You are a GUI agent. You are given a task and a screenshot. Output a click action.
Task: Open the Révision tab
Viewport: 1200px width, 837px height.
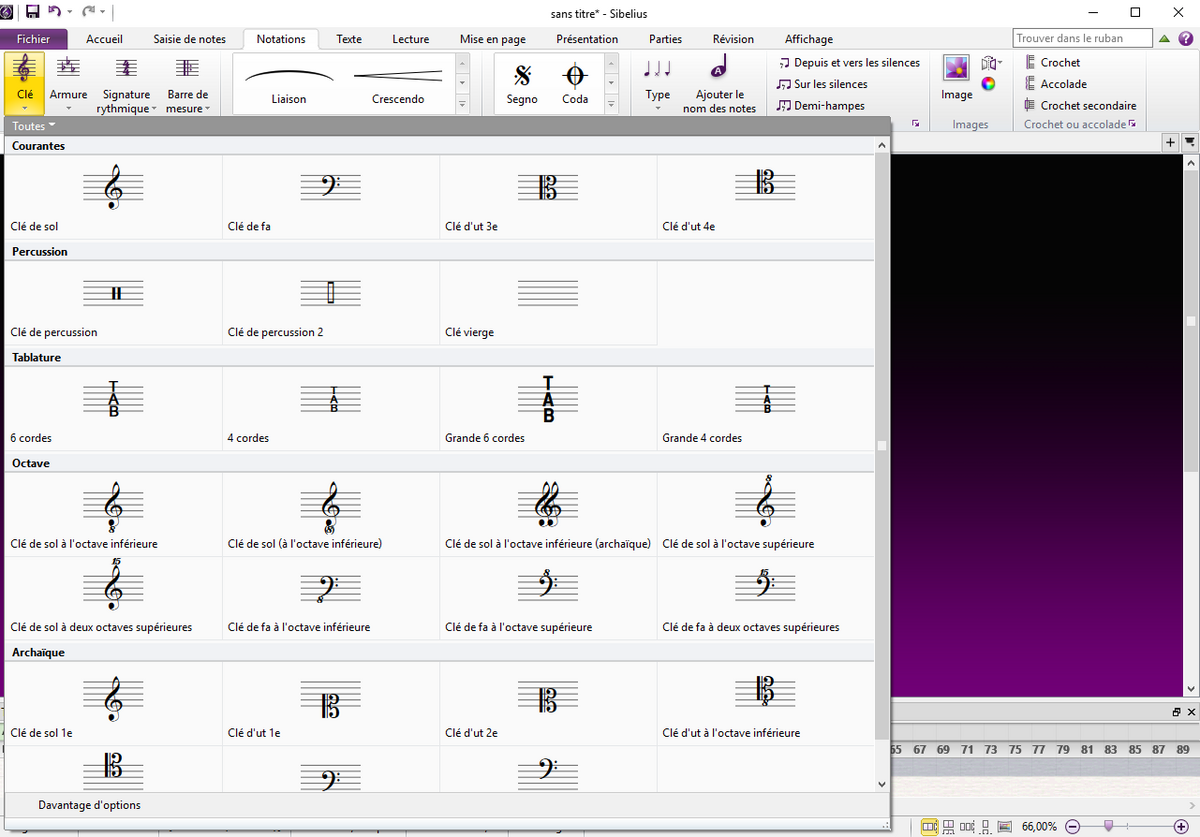pyautogui.click(x=733, y=39)
